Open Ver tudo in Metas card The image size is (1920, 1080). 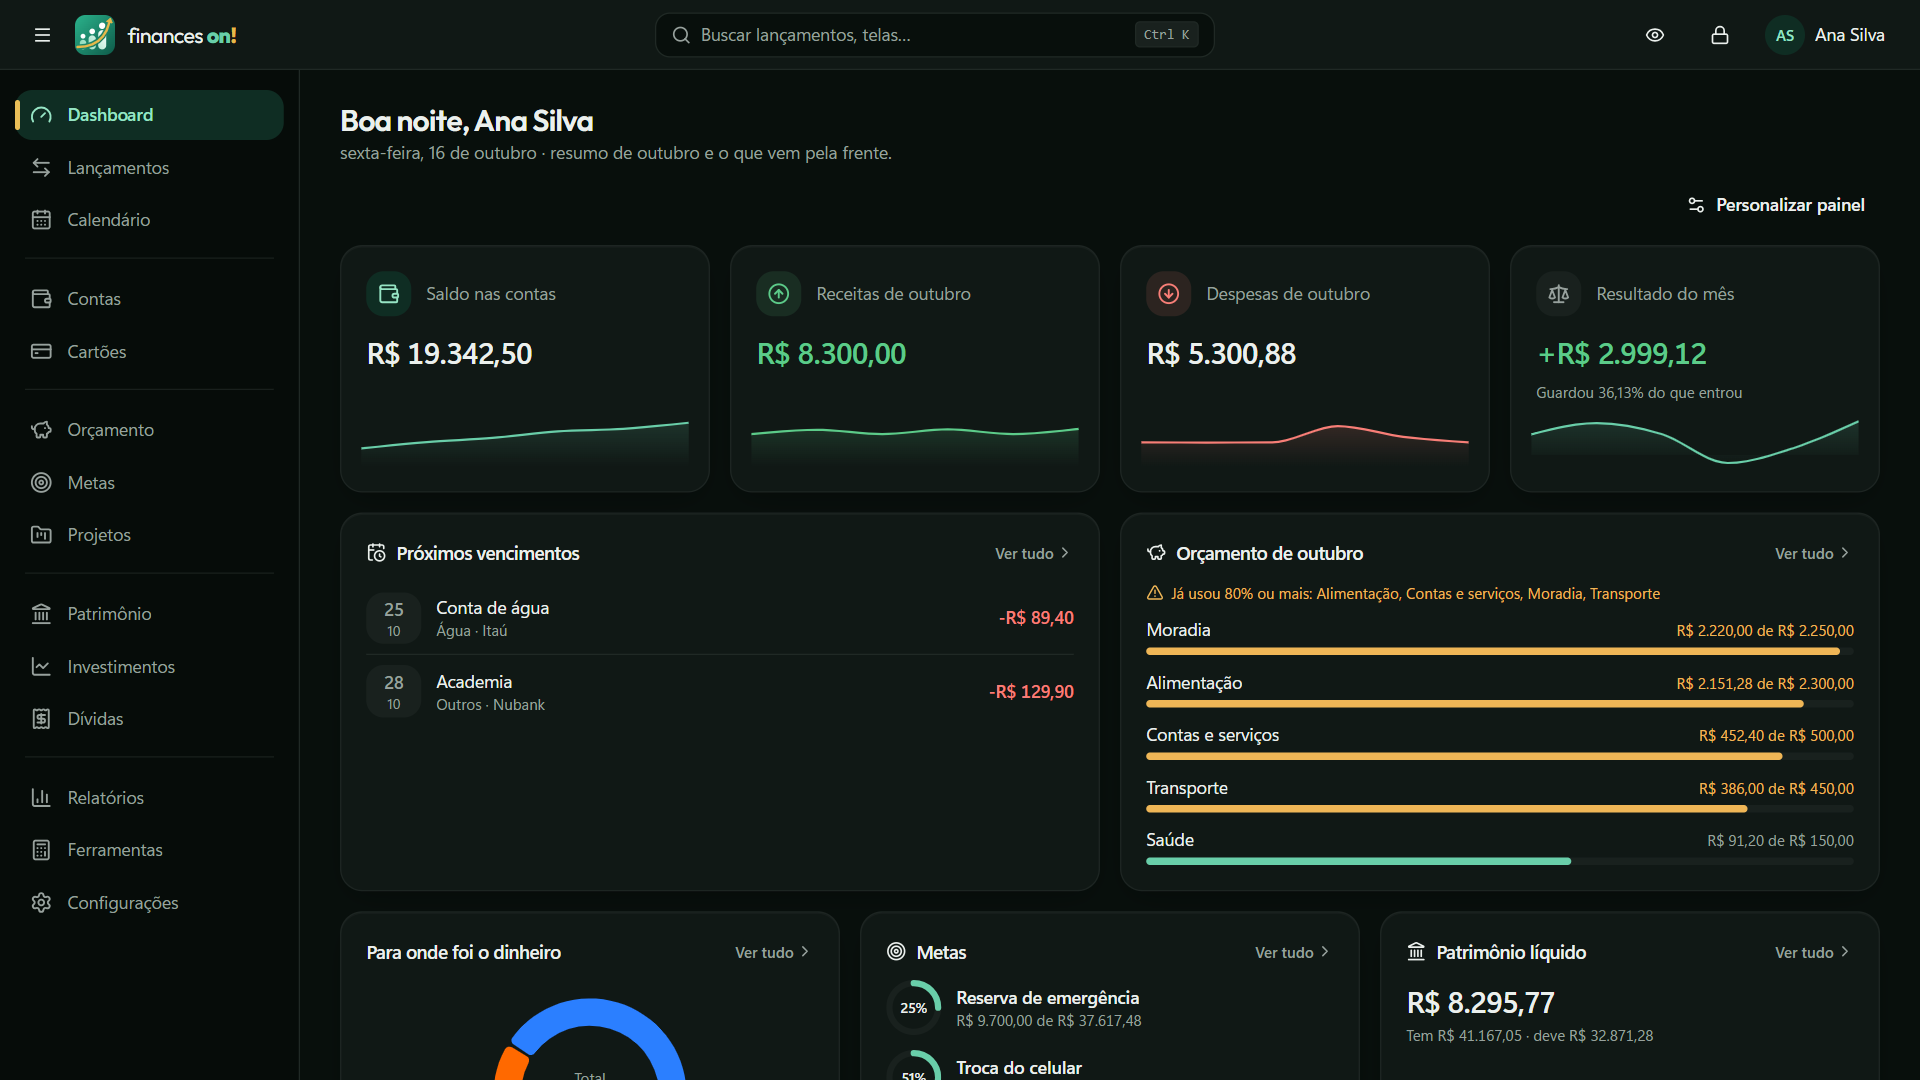click(x=1292, y=953)
